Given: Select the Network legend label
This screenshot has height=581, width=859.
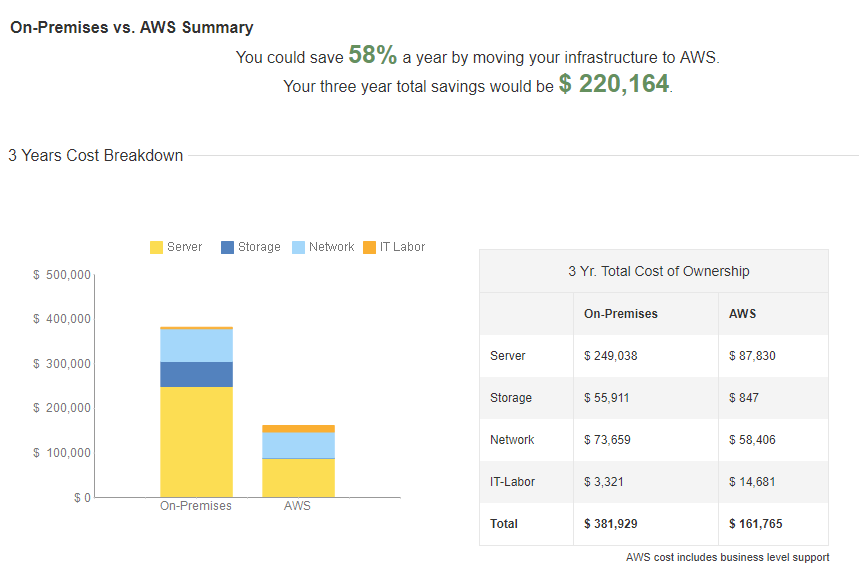Looking at the screenshot, I should 331,247.
